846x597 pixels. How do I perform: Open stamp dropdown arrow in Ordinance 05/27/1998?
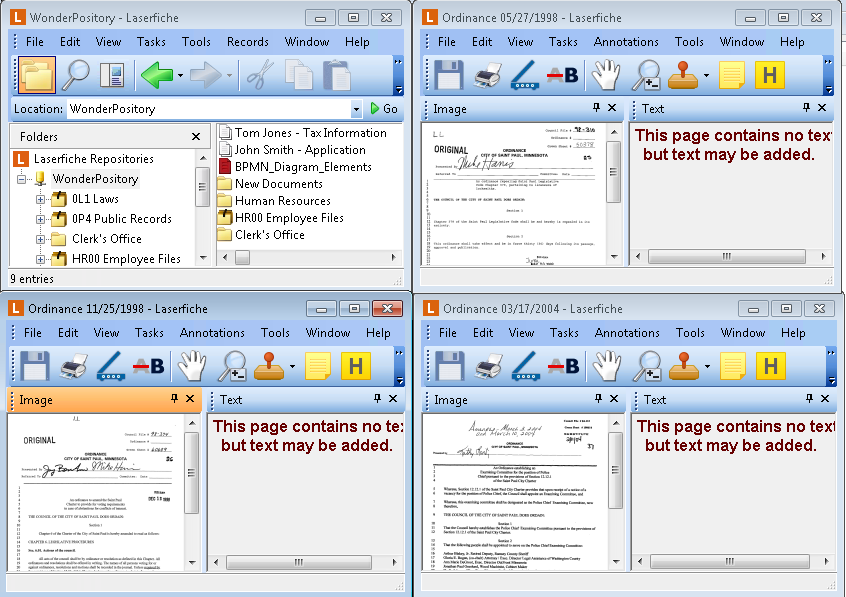(706, 76)
